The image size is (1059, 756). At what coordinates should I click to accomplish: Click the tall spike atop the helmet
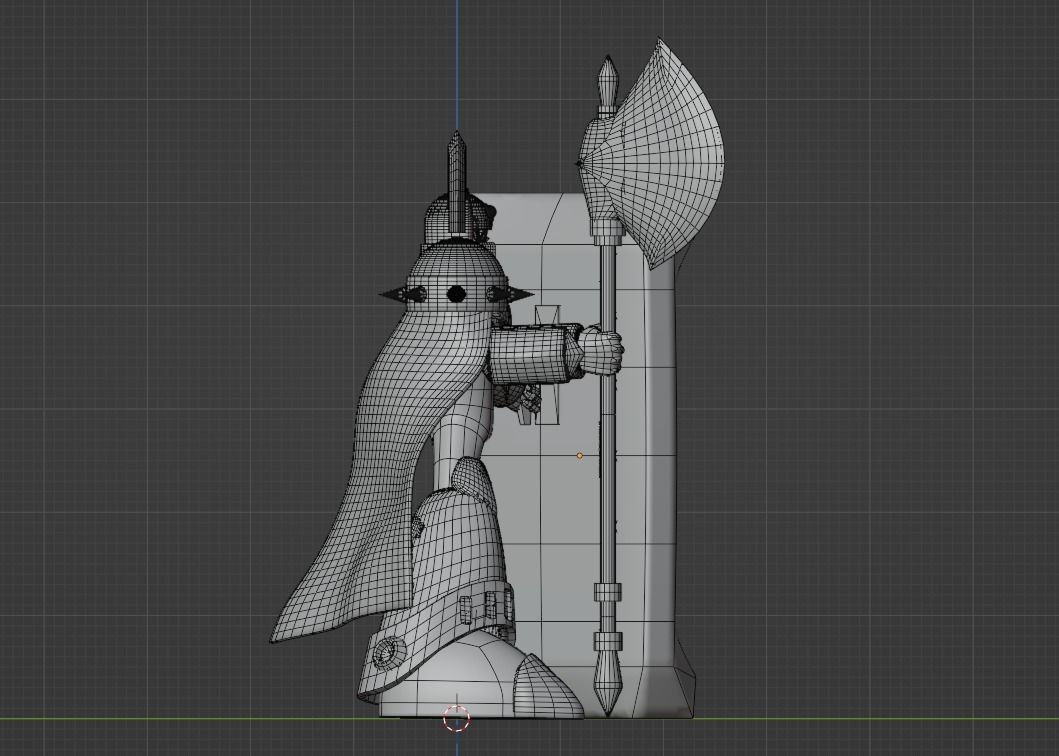tap(457, 182)
